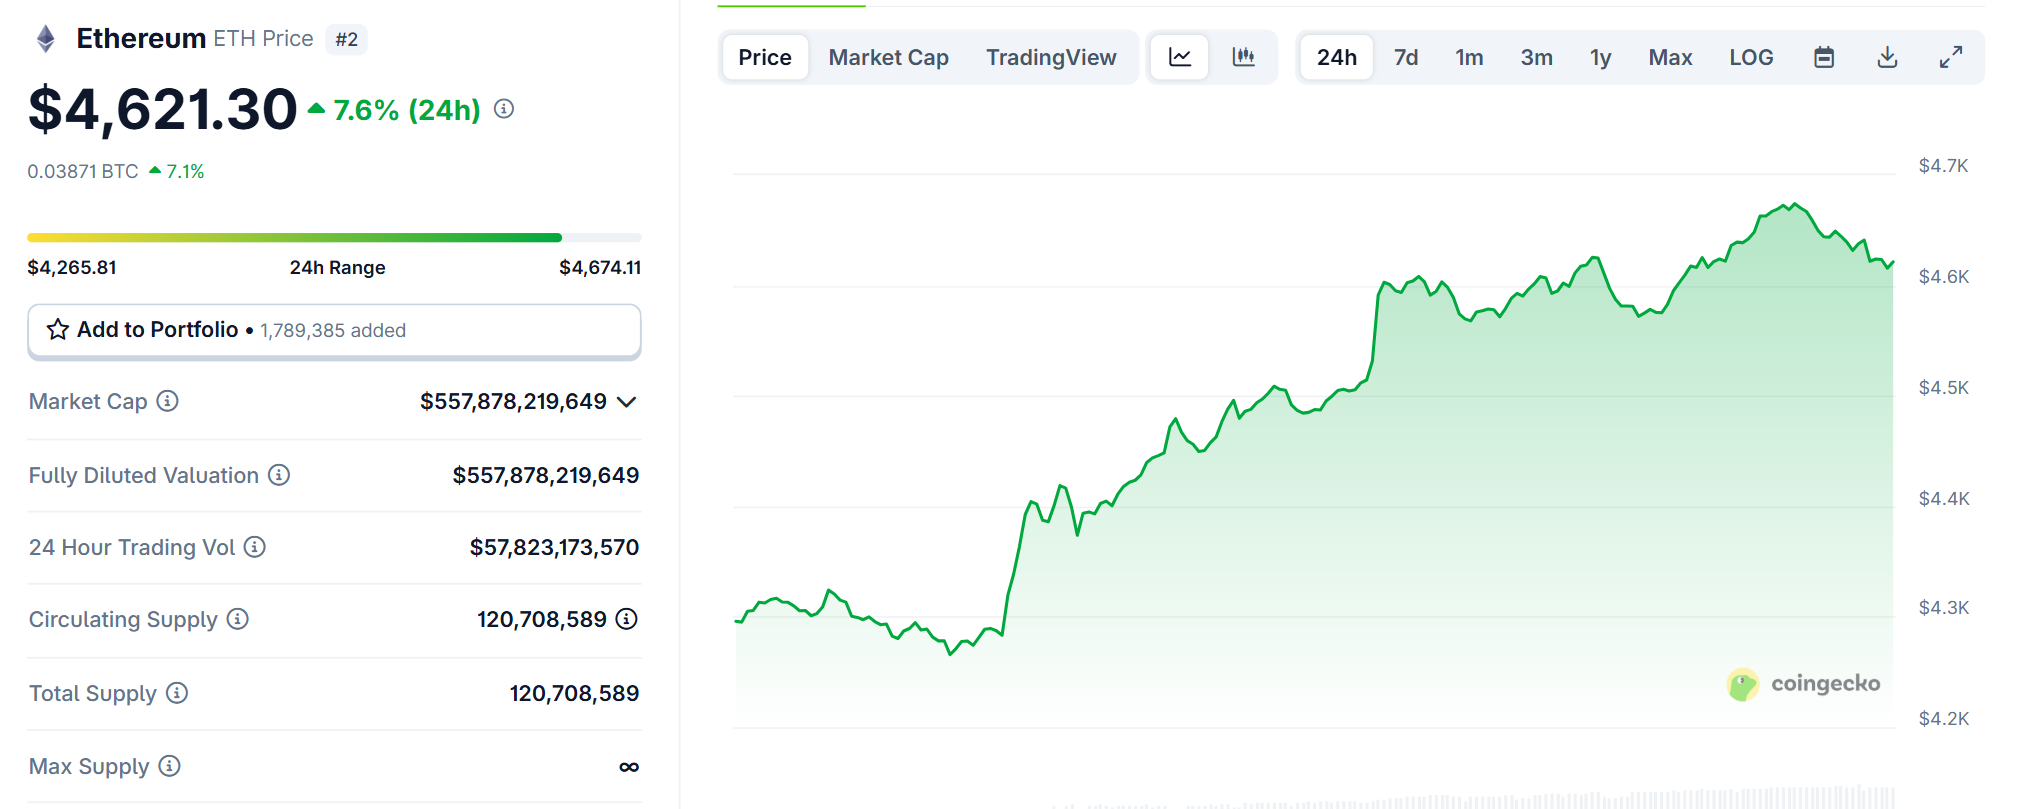Click the $4.7K axis label
Screen dimensions: 2029x809
(x=1943, y=166)
